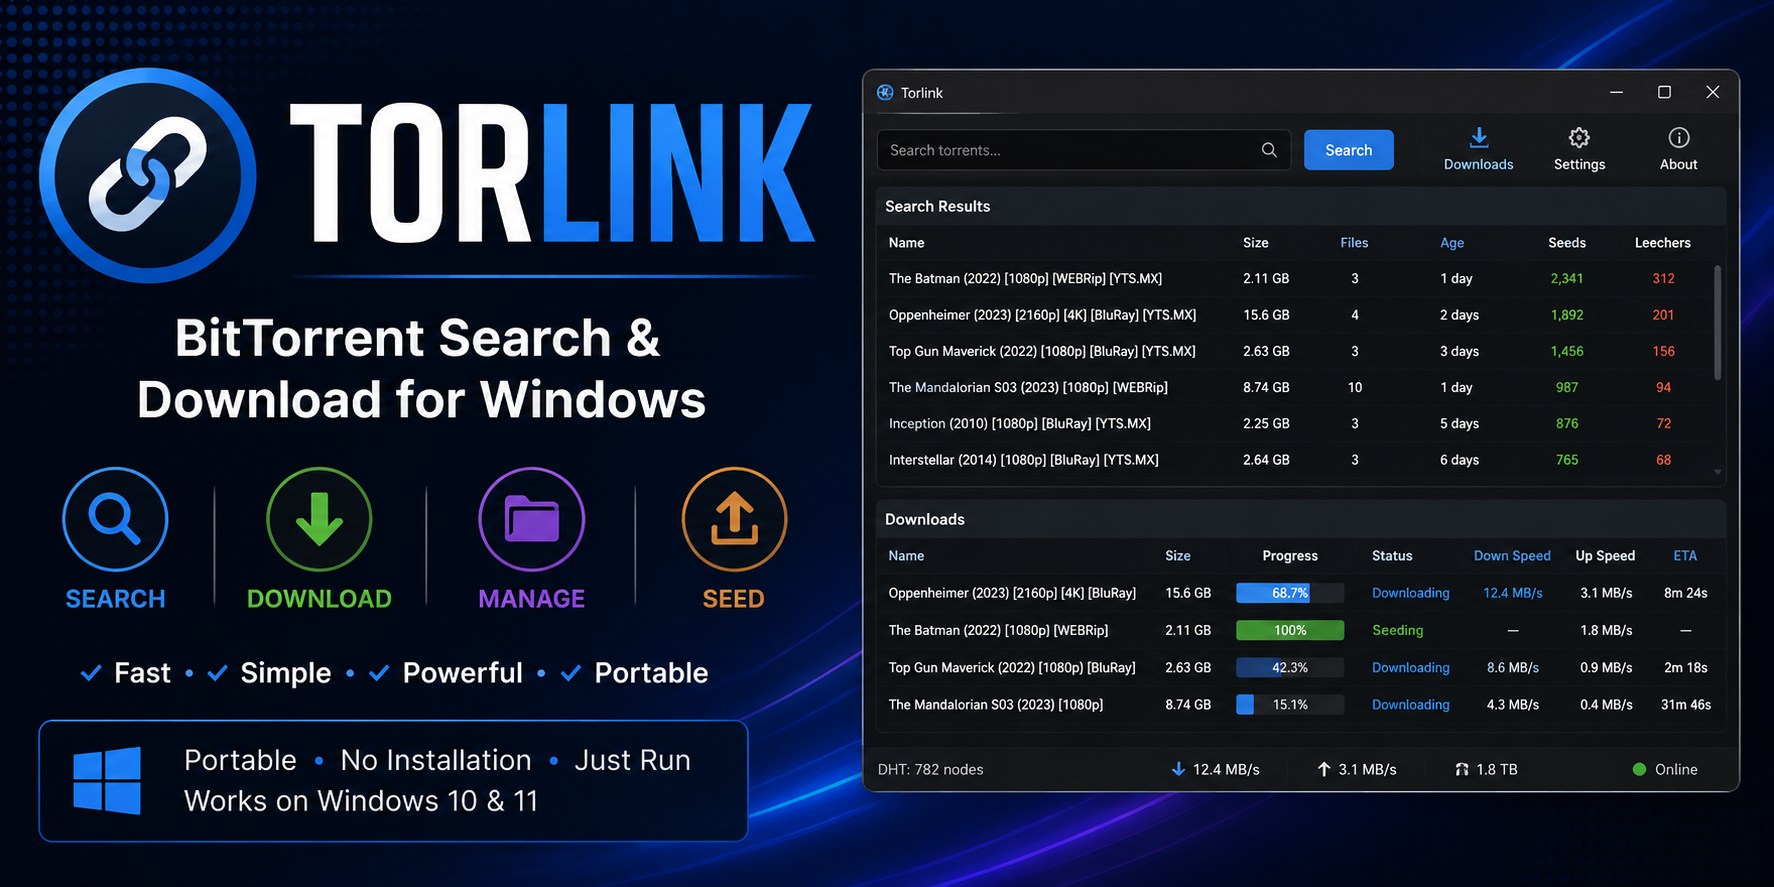The height and width of the screenshot is (887, 1774).
Task: Click The Batman 100% progress bar
Action: click(x=1290, y=630)
